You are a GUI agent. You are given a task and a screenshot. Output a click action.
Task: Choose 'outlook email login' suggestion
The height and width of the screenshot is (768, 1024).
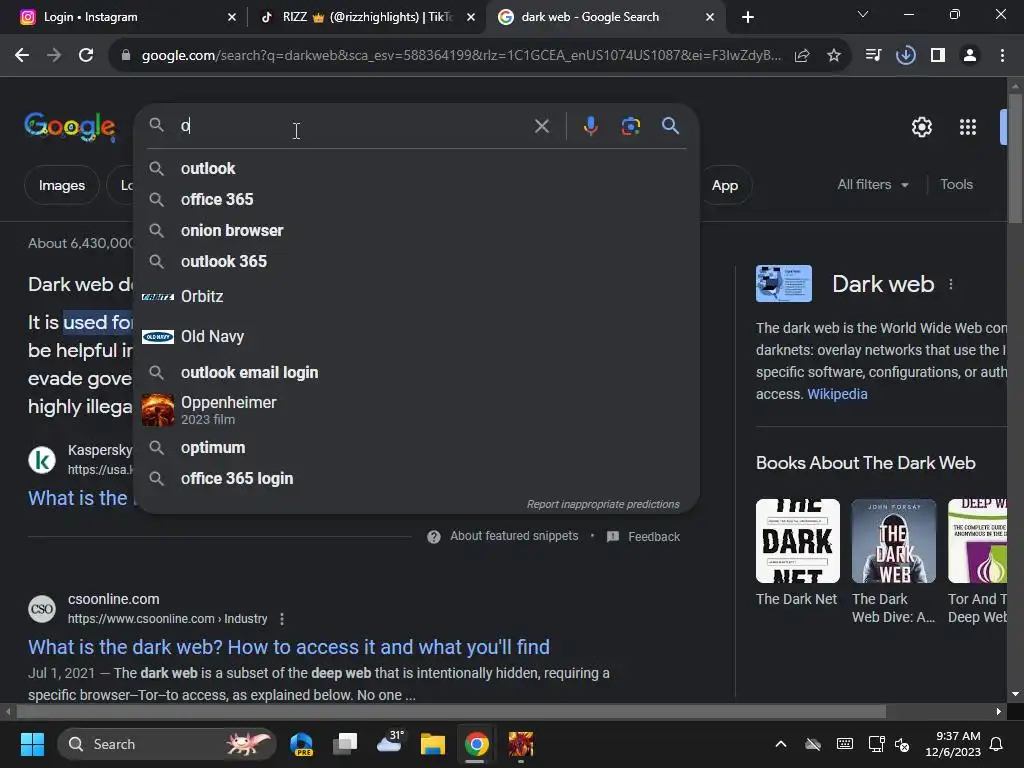416,372
